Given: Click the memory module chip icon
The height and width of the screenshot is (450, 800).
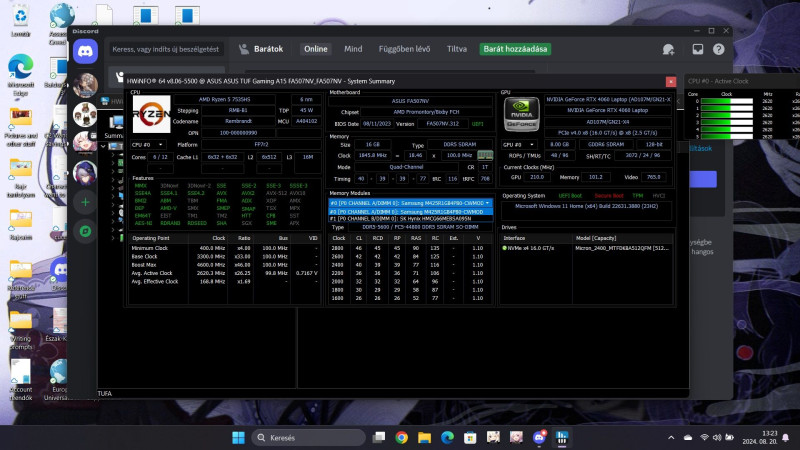Looking at the screenshot, I should click(x=485, y=155).
